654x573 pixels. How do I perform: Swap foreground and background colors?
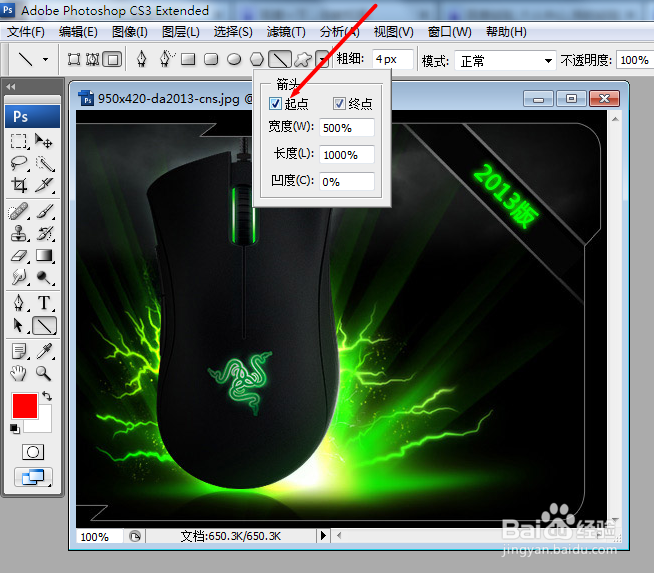[x=47, y=395]
